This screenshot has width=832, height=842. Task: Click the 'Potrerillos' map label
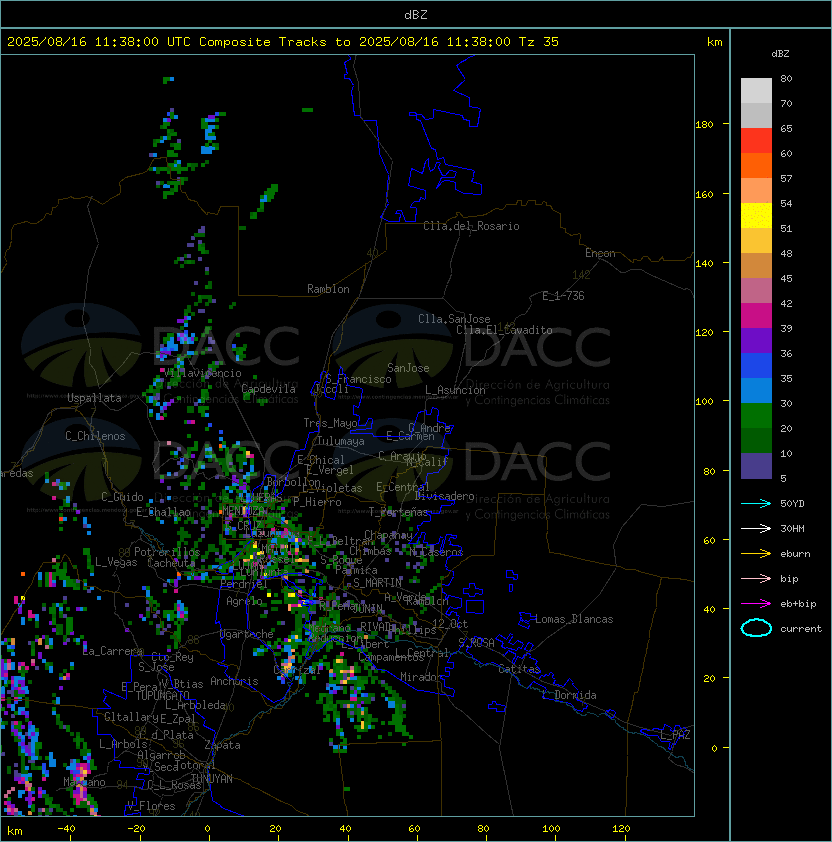tap(167, 551)
